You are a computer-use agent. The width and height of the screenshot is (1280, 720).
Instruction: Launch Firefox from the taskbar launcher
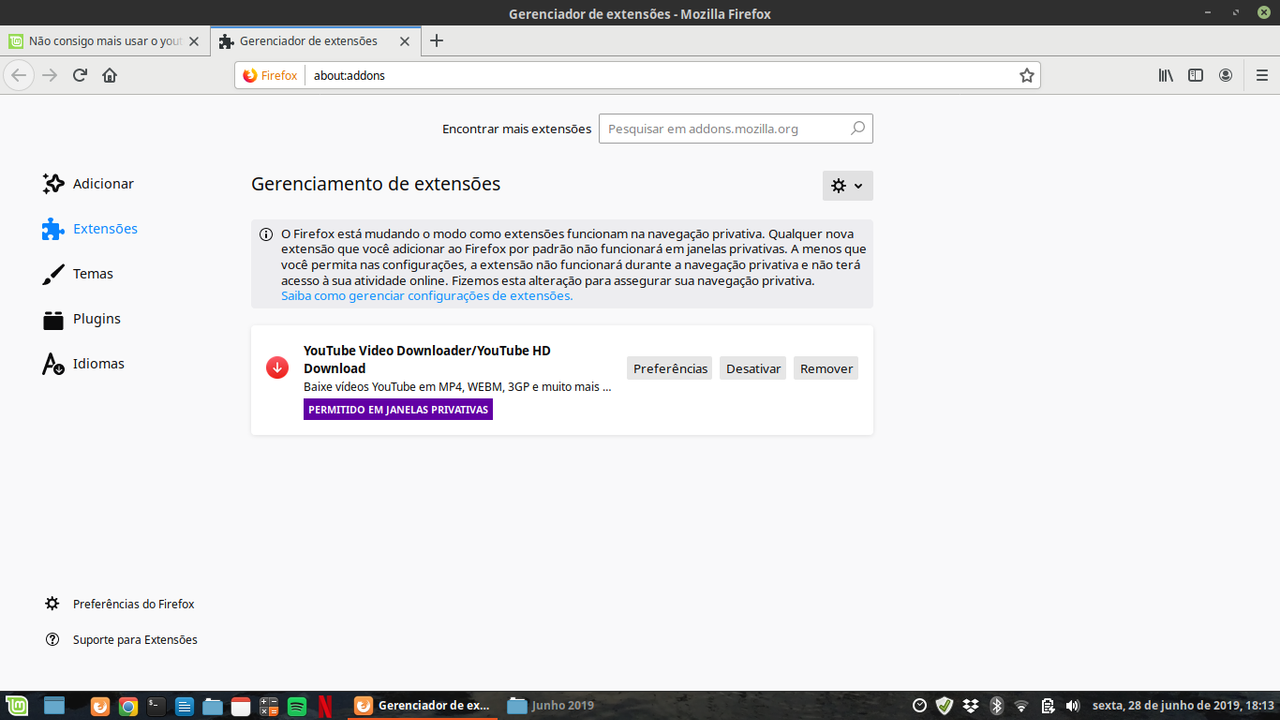pyautogui.click(x=100, y=706)
